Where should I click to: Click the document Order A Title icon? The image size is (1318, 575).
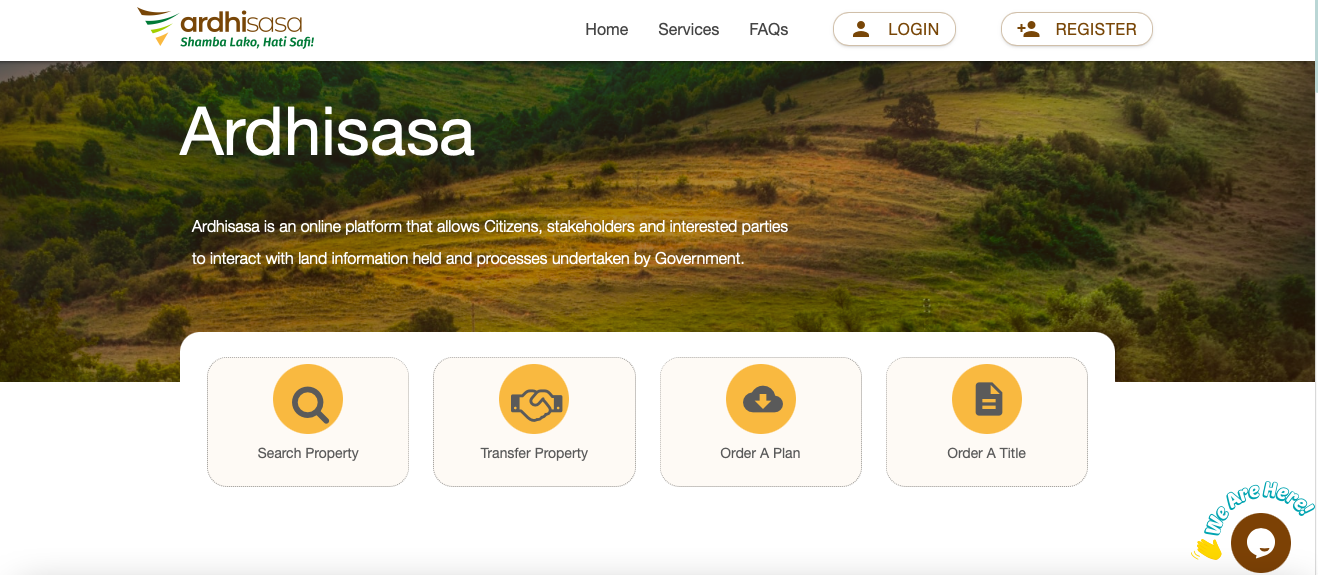coord(987,400)
